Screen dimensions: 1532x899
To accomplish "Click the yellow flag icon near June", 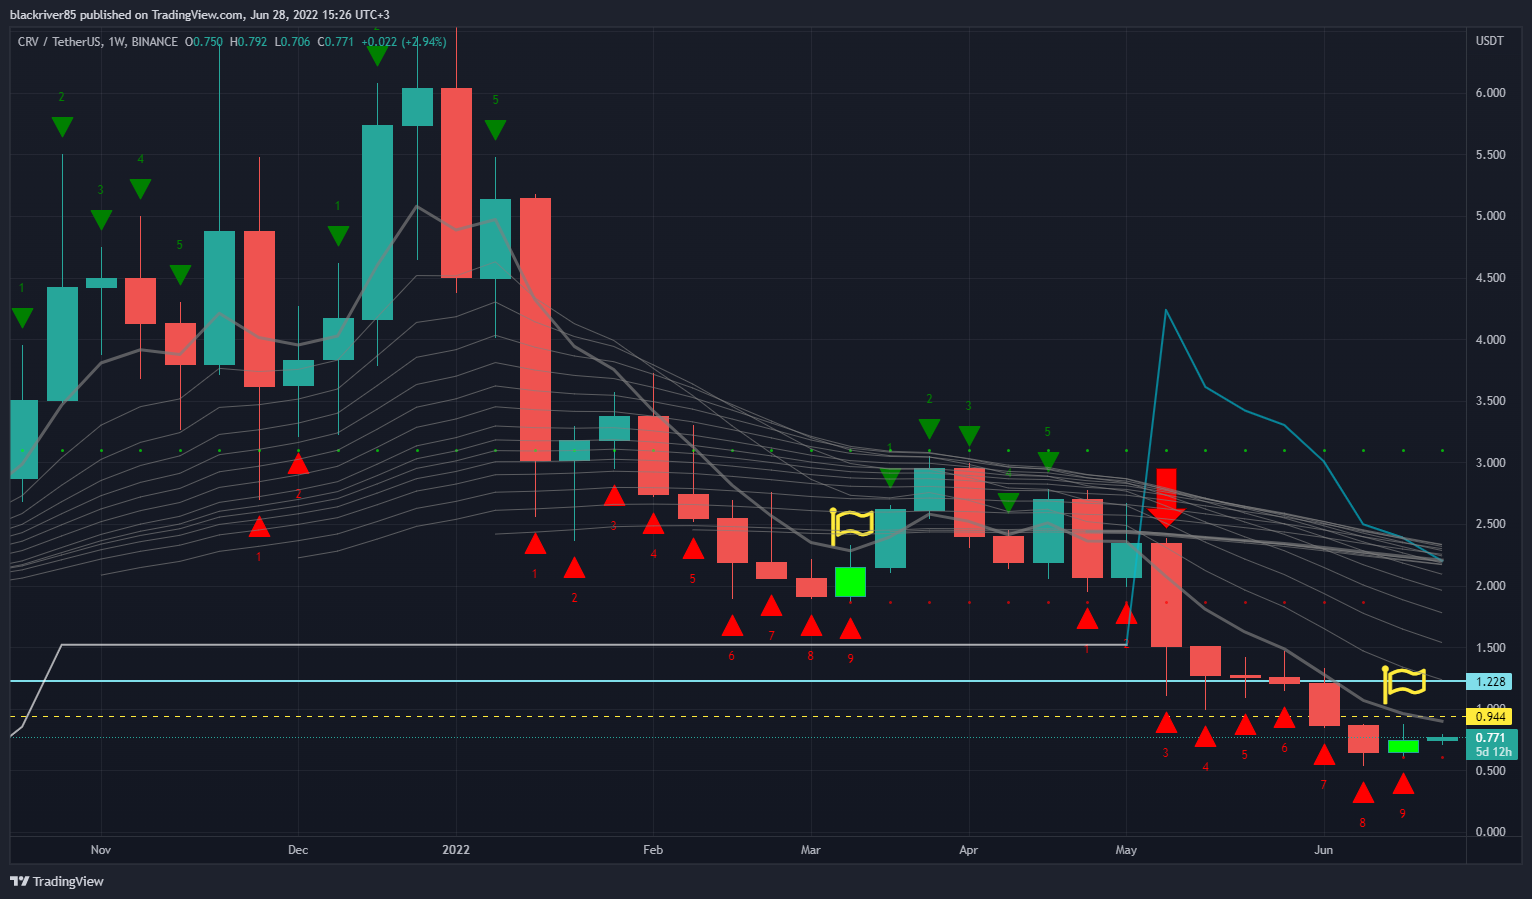I will point(1404,683).
